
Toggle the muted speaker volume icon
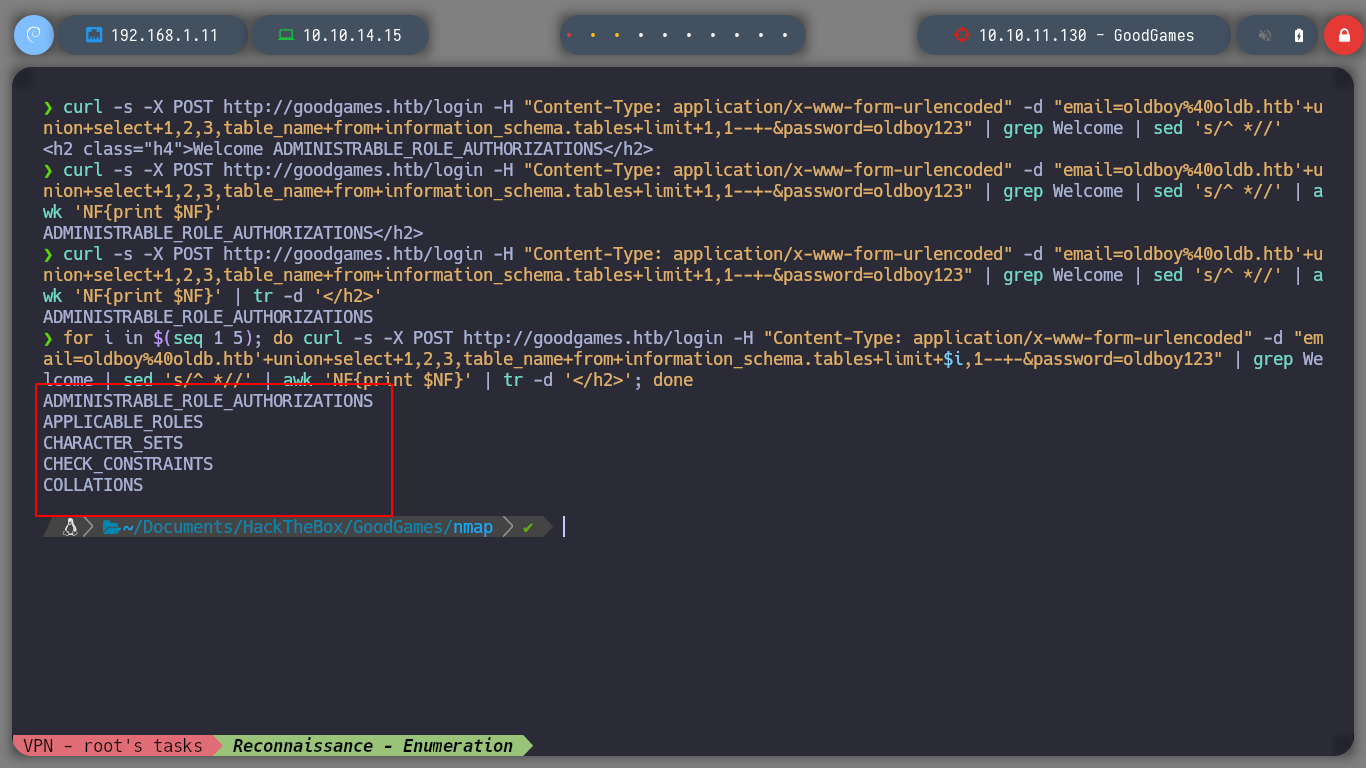coord(1265,35)
